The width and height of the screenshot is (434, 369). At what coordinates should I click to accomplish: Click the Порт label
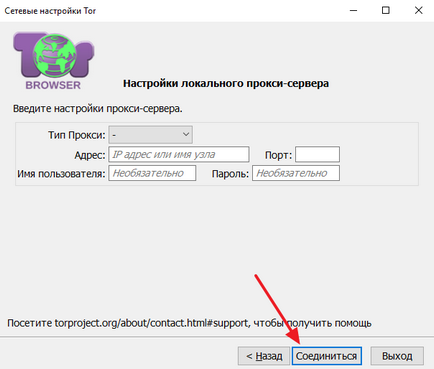pyautogui.click(x=278, y=155)
